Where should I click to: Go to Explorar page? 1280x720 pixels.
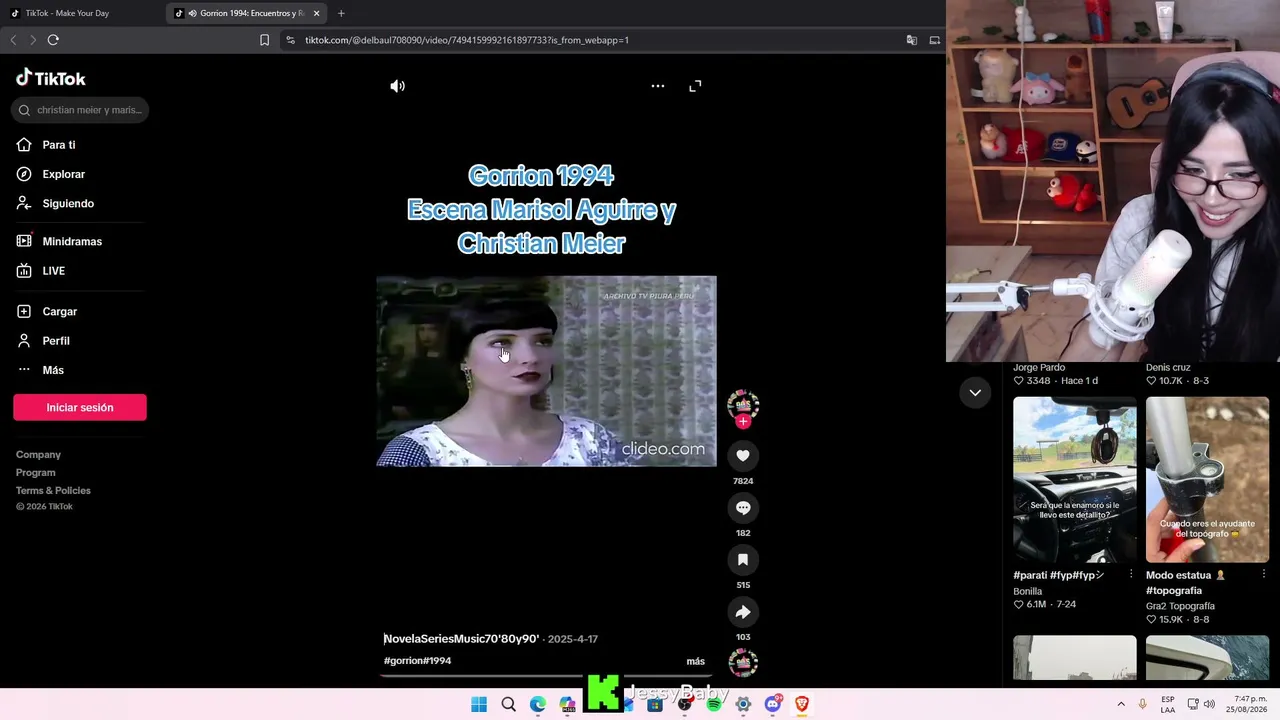(64, 174)
